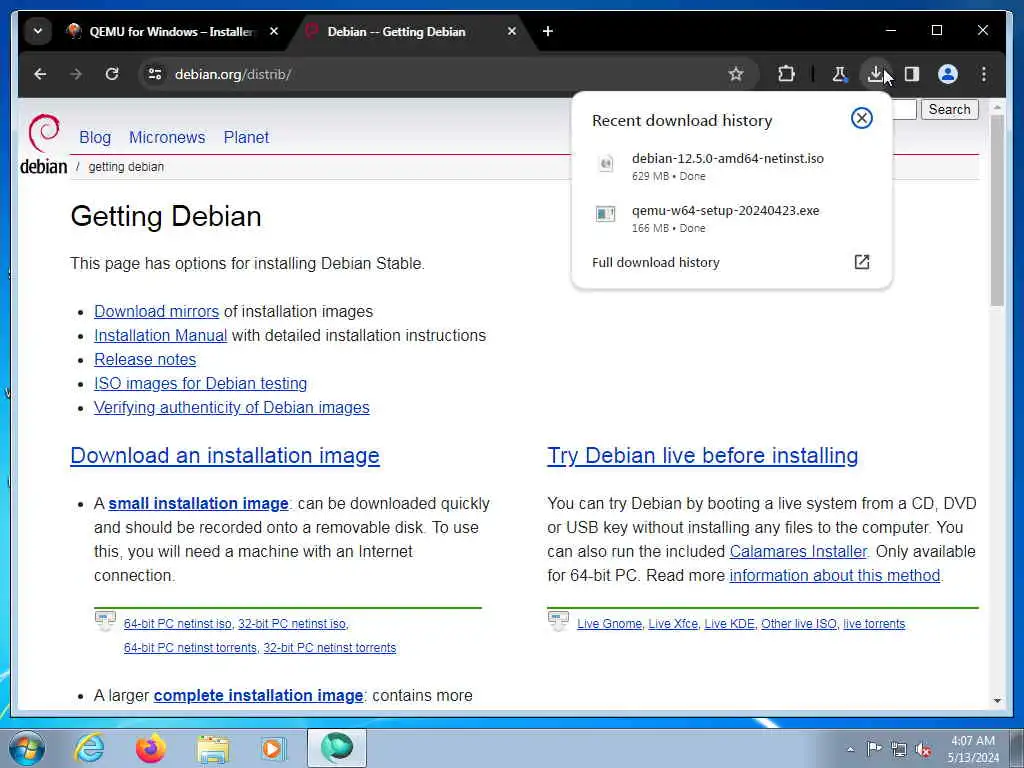
Task: Switch to QEMU for Windows tab
Action: click(x=170, y=31)
